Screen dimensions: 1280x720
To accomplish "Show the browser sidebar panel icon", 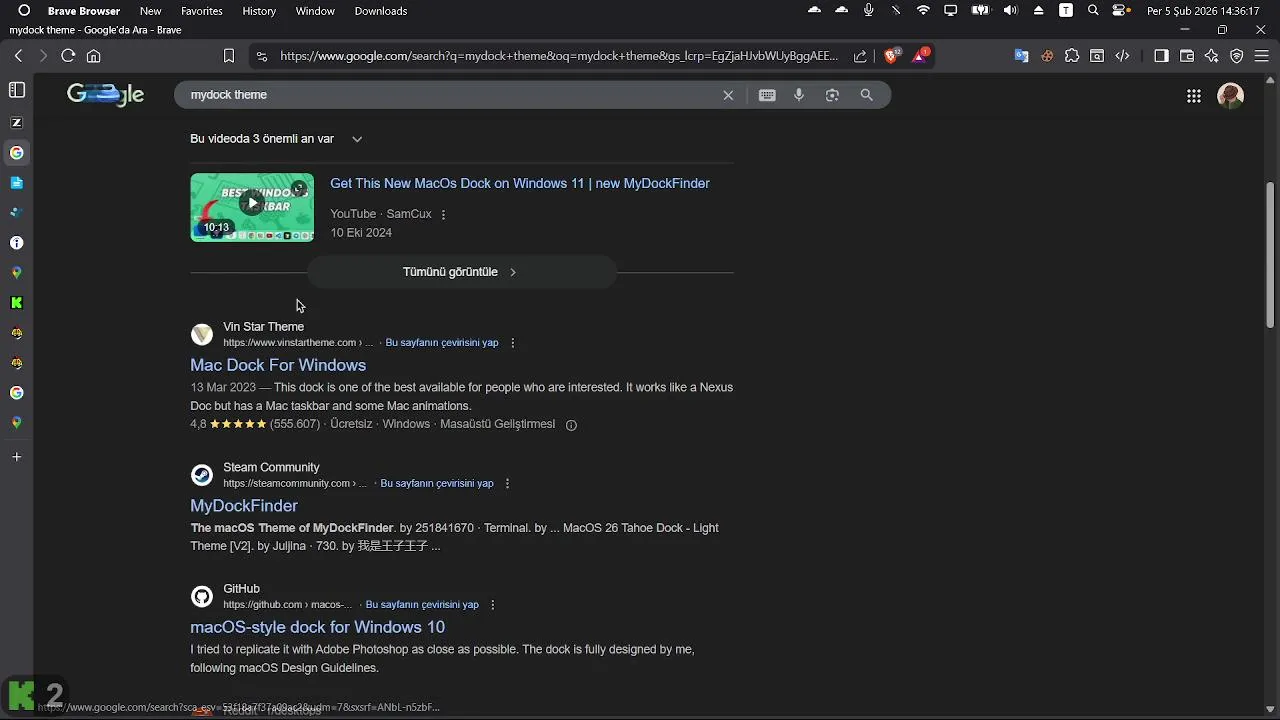I will [1161, 56].
